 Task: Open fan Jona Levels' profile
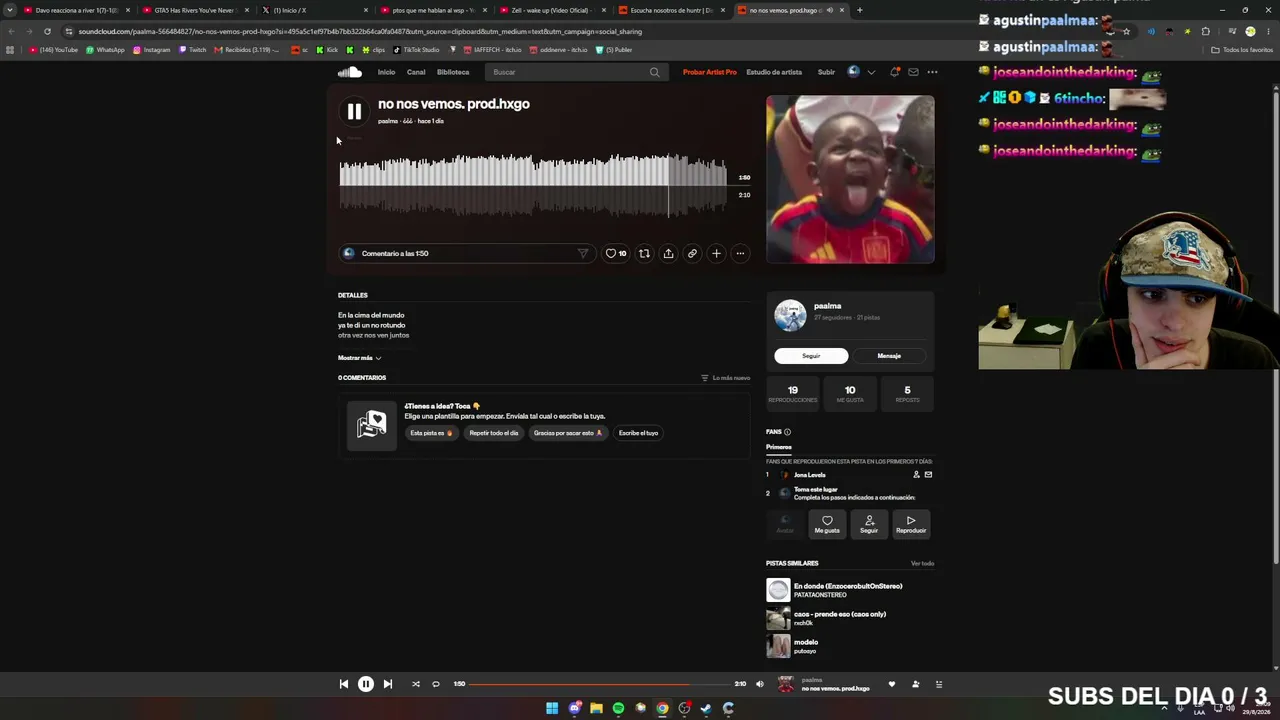(810, 475)
